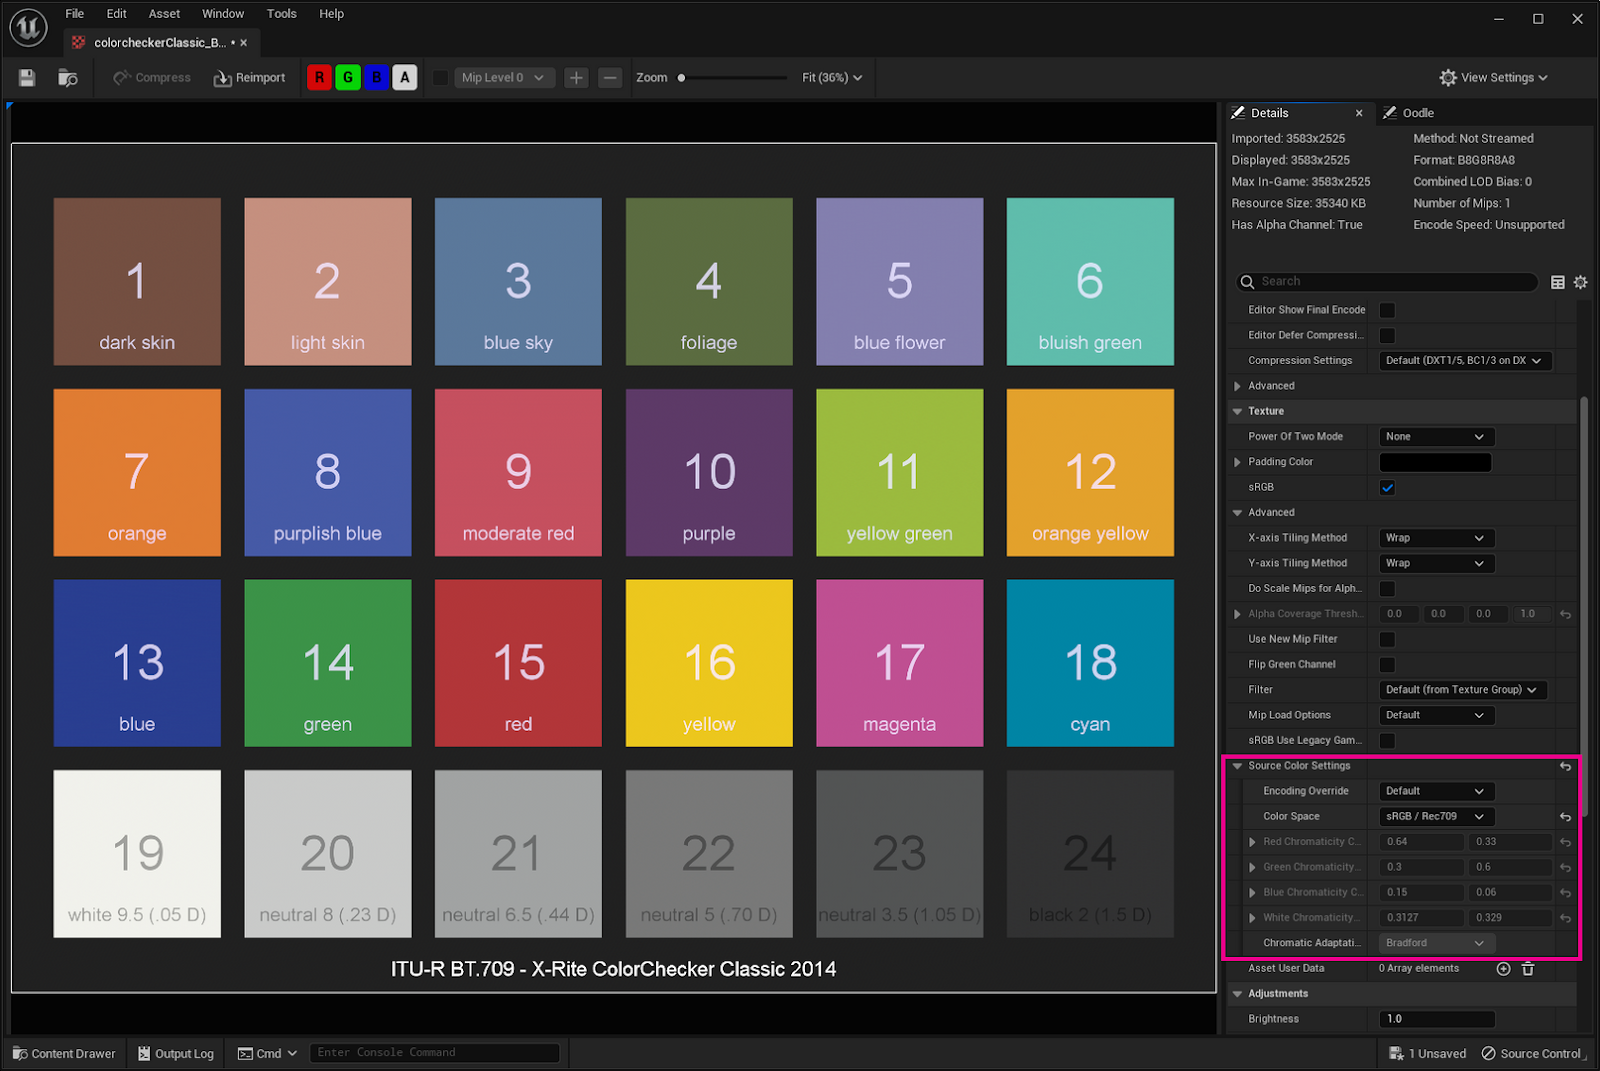The image size is (1600, 1071).
Task: Click the Save asset floppy disk icon
Action: (27, 78)
